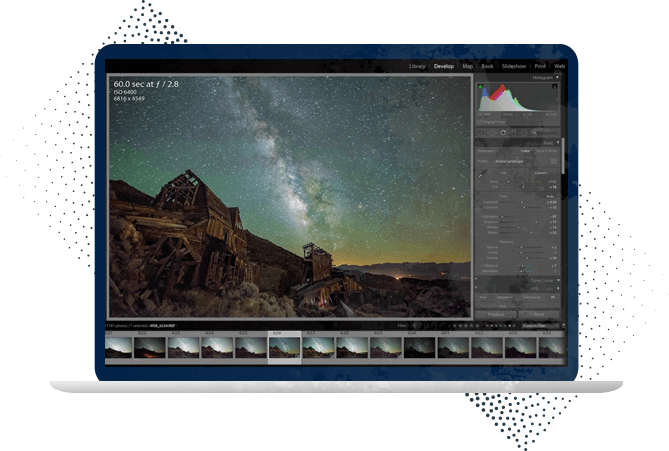
Task: Open the profile browser grid icon
Action: (556, 160)
